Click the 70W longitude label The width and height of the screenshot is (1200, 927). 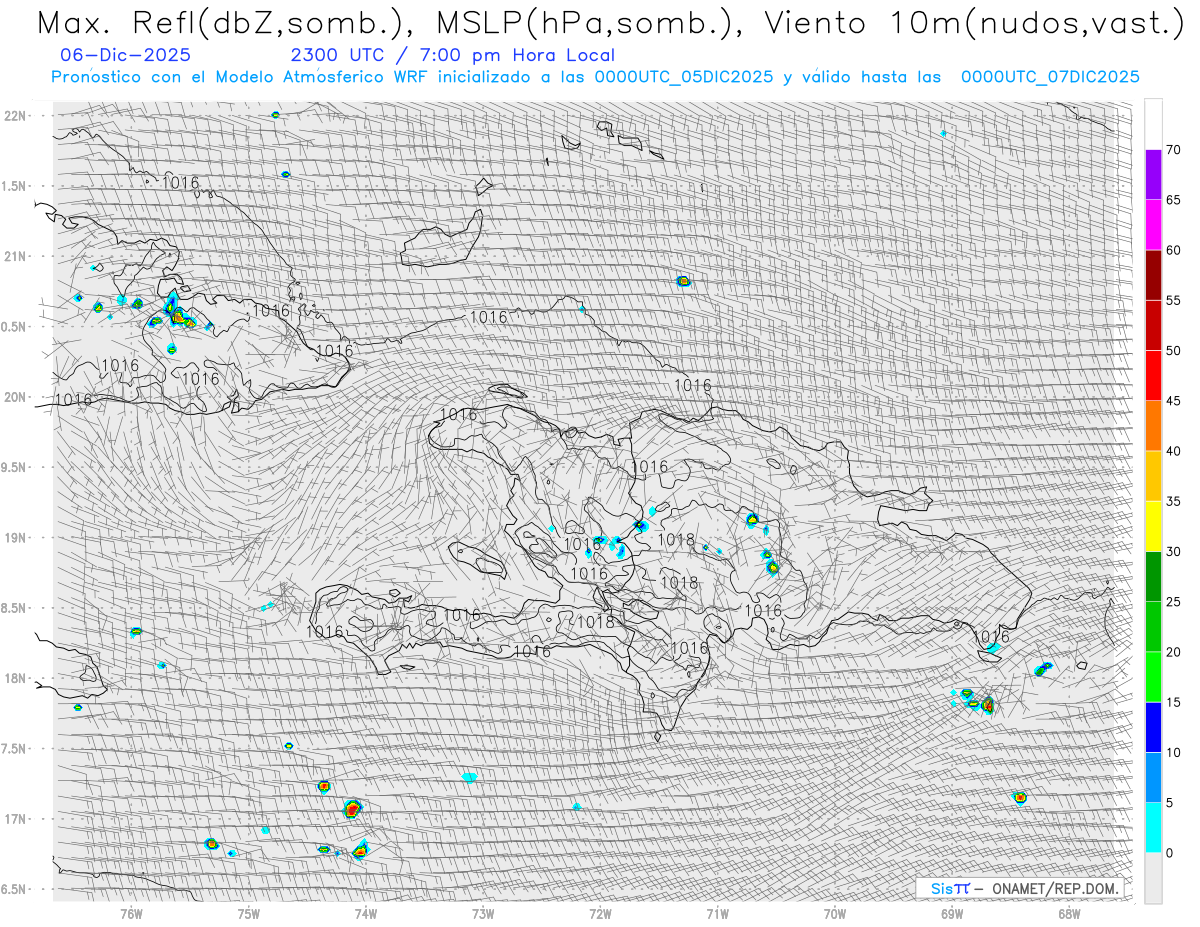834,914
